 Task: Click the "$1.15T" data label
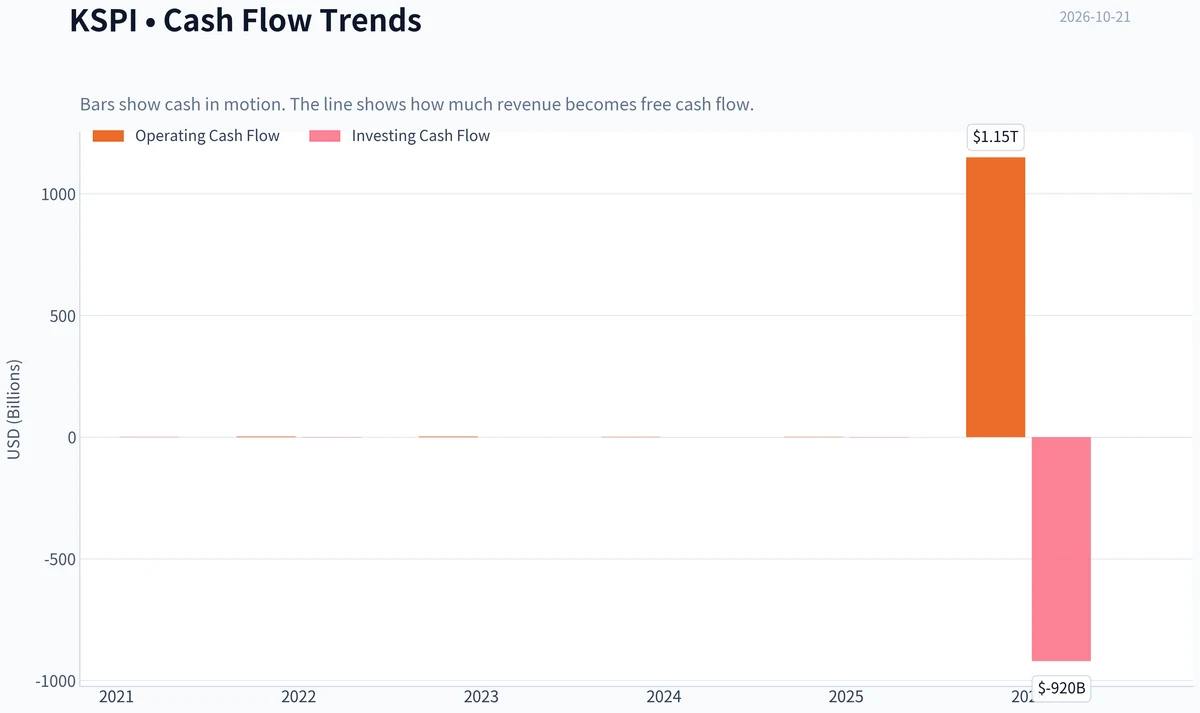pos(995,138)
